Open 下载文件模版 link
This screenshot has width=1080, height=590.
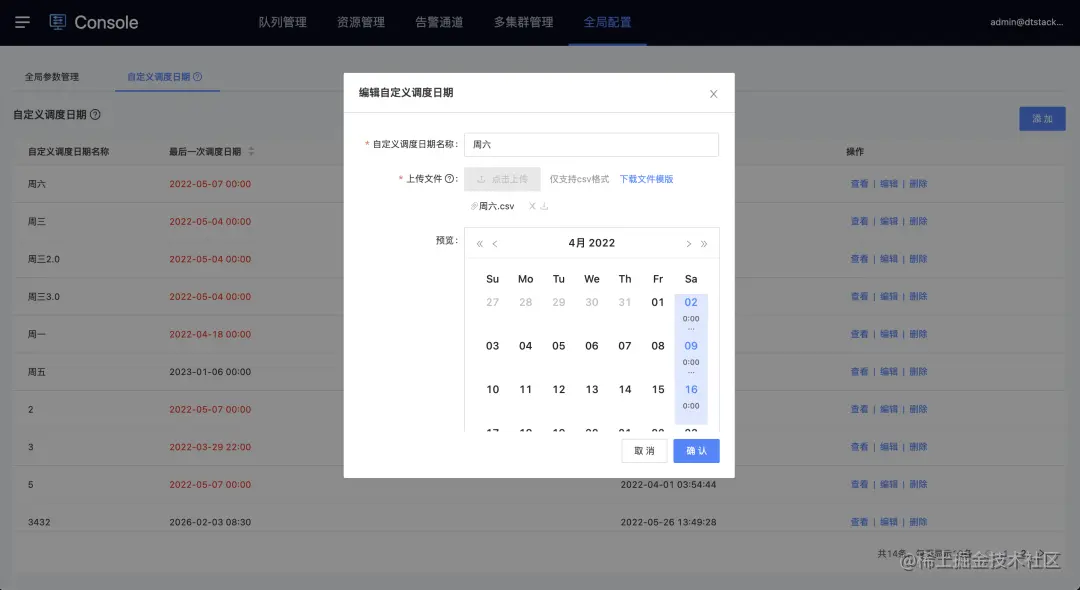click(646, 179)
